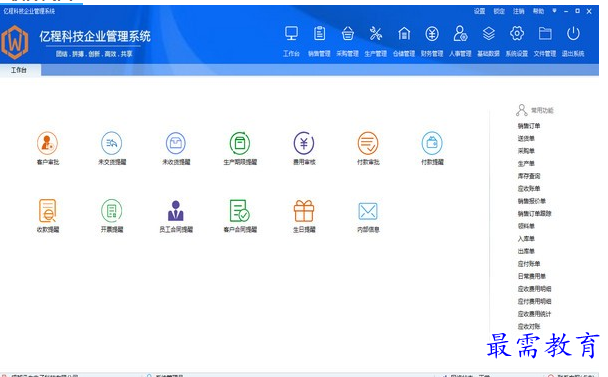Open 费用审核 expense review icon
The image size is (608, 377).
click(304, 143)
